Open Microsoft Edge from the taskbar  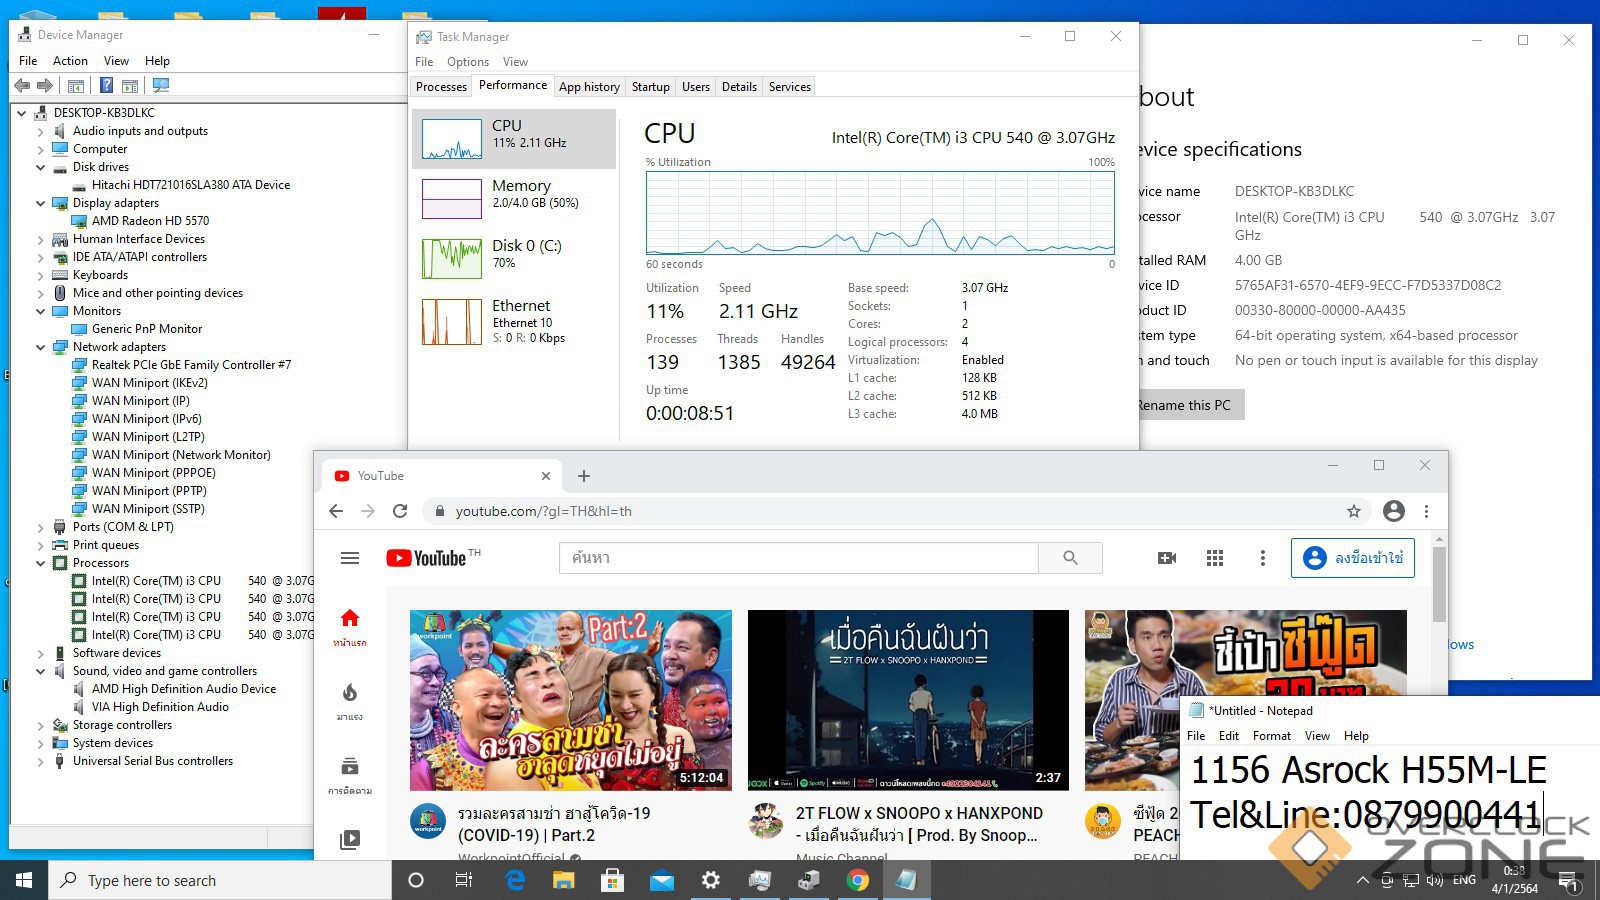coord(515,880)
